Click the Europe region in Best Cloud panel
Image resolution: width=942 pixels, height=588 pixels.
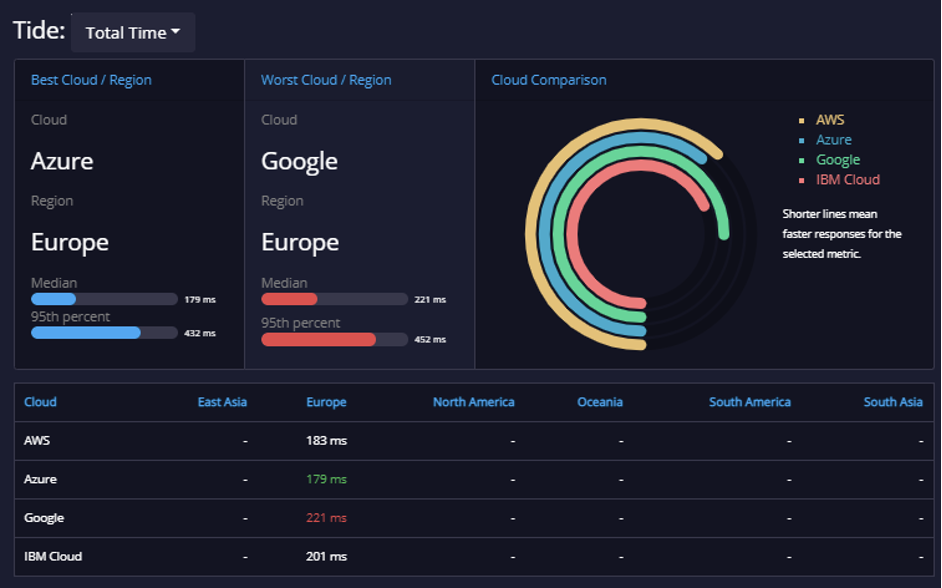pyautogui.click(x=70, y=243)
